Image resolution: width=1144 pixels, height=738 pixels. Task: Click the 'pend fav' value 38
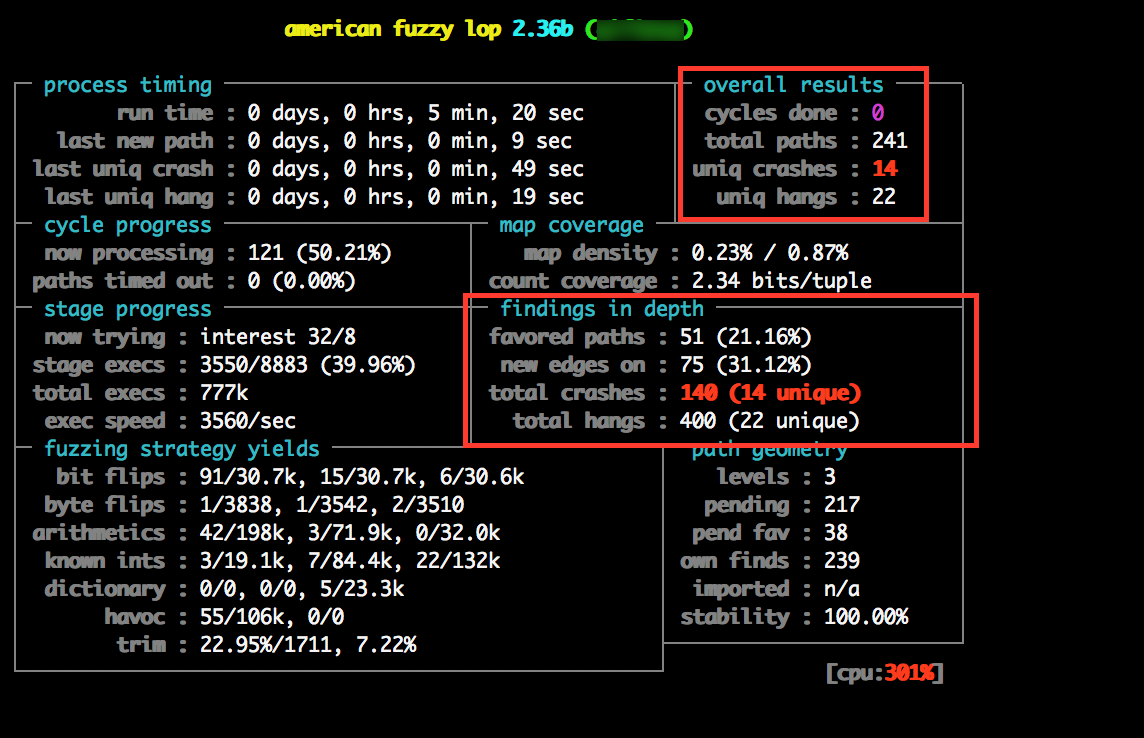click(x=835, y=533)
